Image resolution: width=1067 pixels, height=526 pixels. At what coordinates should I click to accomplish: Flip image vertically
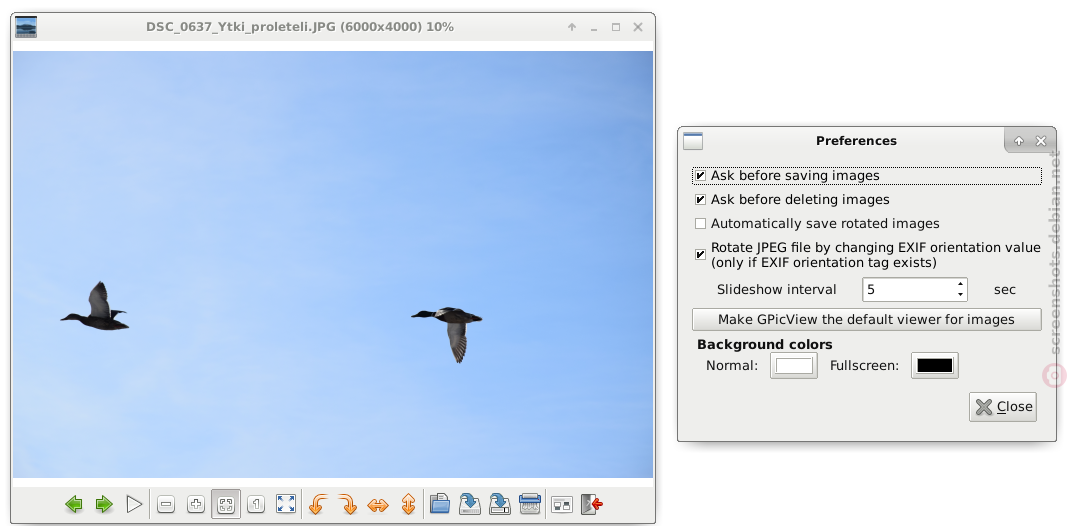pyautogui.click(x=408, y=504)
